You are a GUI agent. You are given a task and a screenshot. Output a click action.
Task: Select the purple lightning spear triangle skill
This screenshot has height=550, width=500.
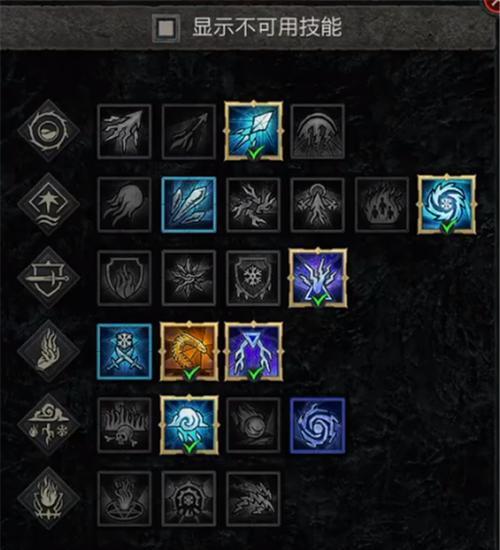click(253, 351)
